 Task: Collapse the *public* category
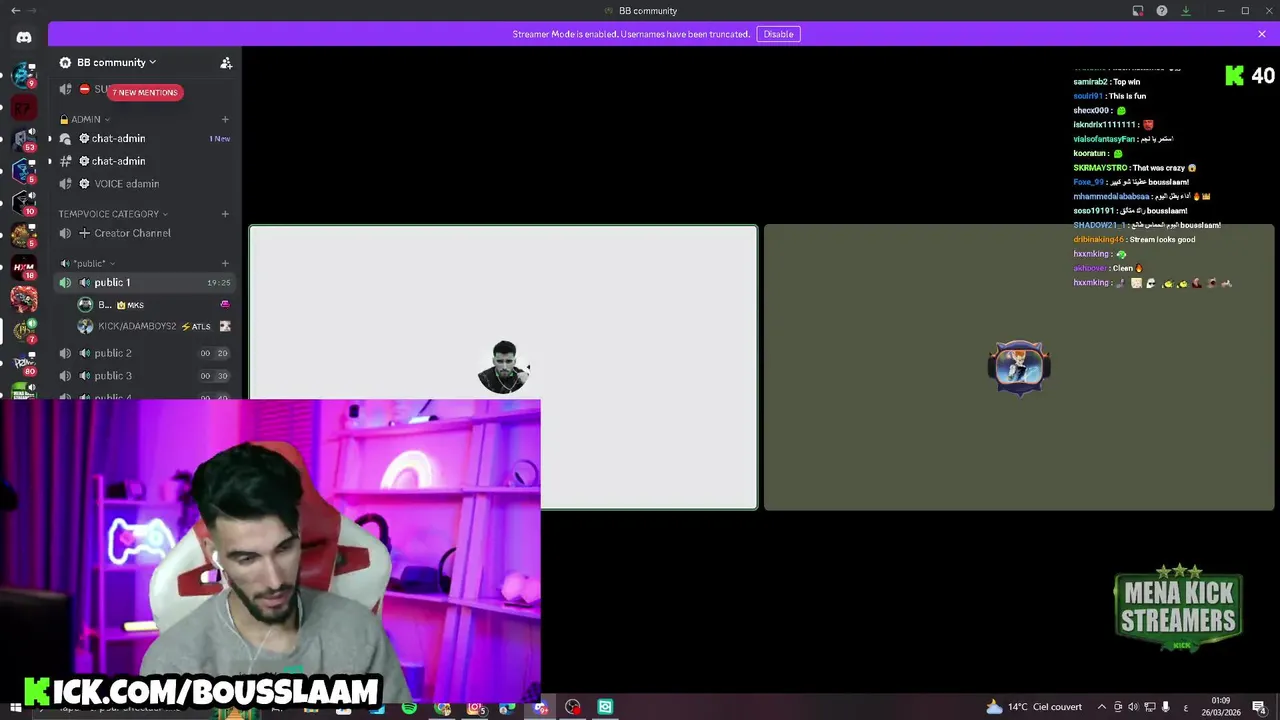(88, 264)
